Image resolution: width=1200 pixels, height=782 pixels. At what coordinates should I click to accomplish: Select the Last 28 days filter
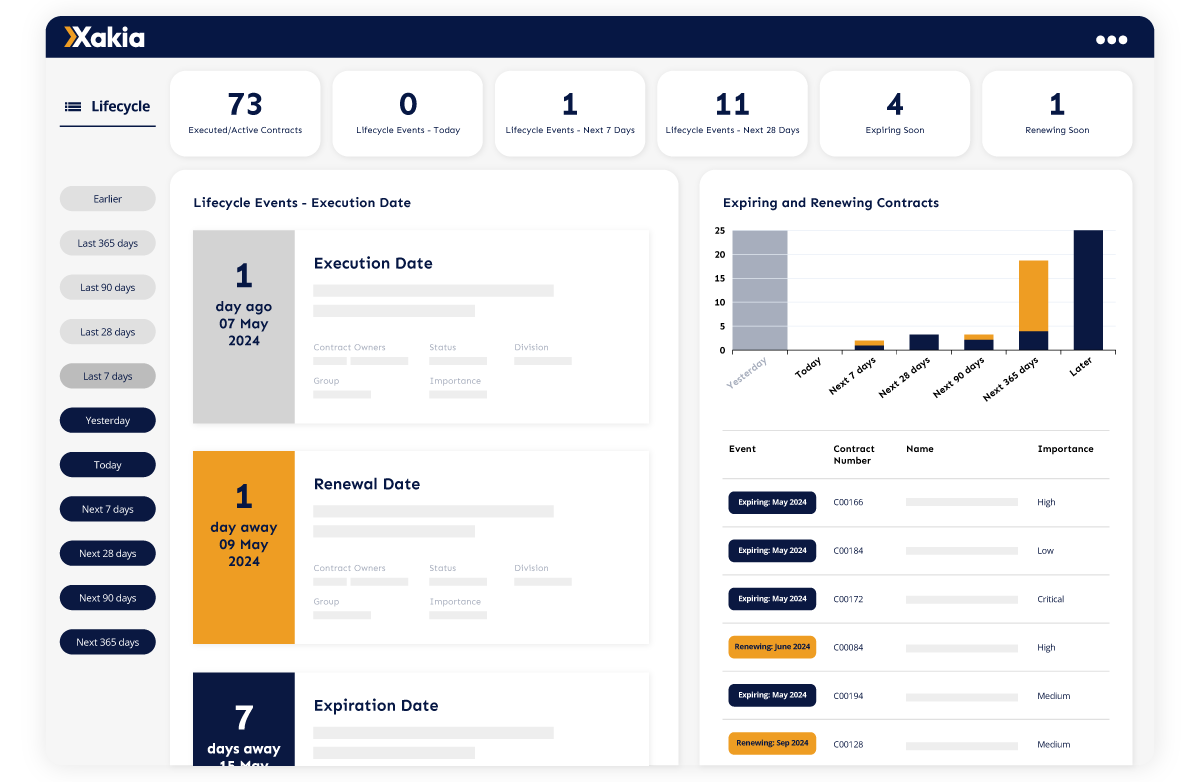click(108, 332)
